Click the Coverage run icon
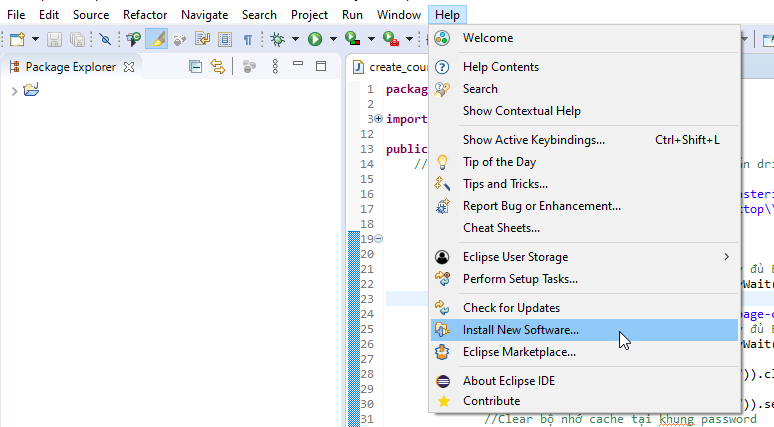The height and width of the screenshot is (427, 774). [352, 39]
